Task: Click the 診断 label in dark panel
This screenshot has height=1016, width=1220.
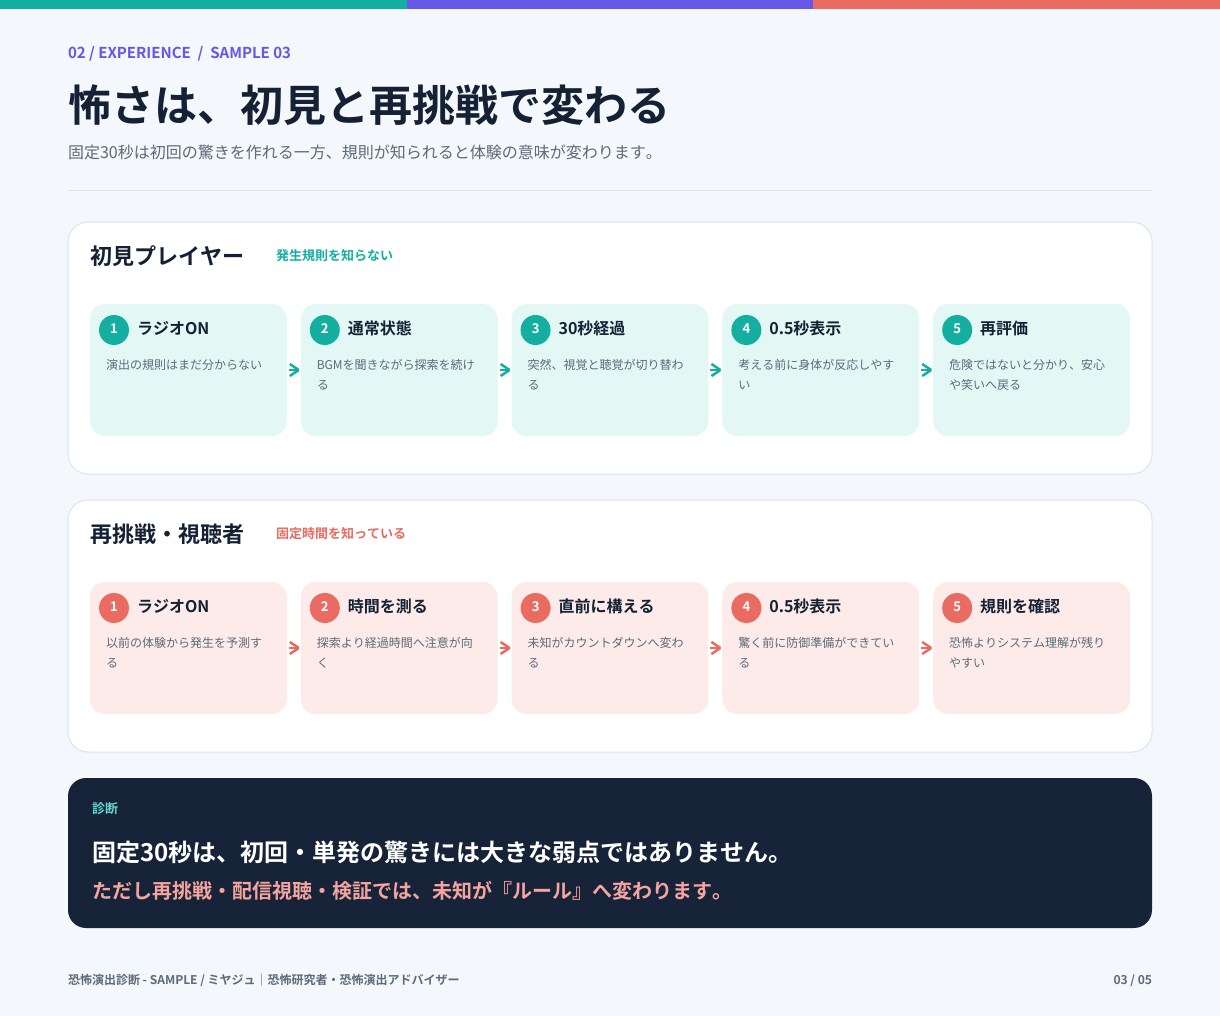Action: pos(105,808)
